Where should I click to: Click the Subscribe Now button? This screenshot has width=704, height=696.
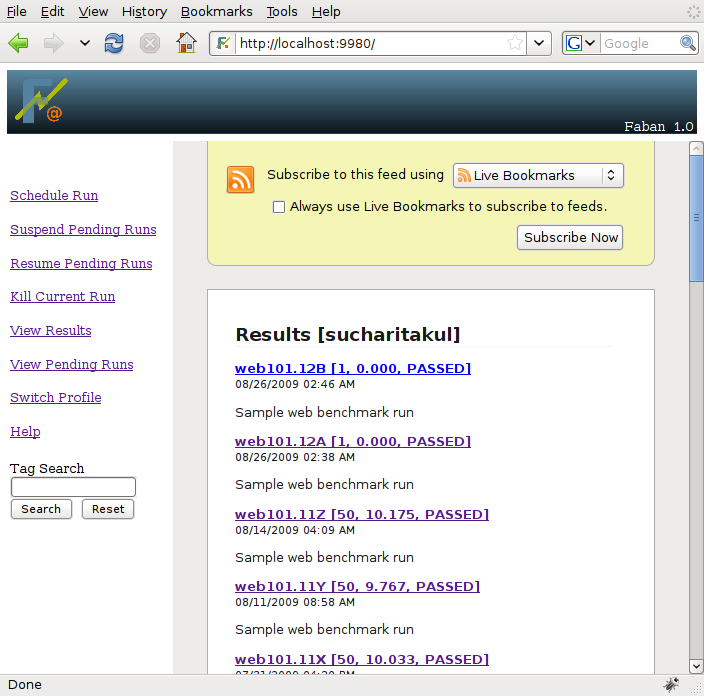(570, 238)
